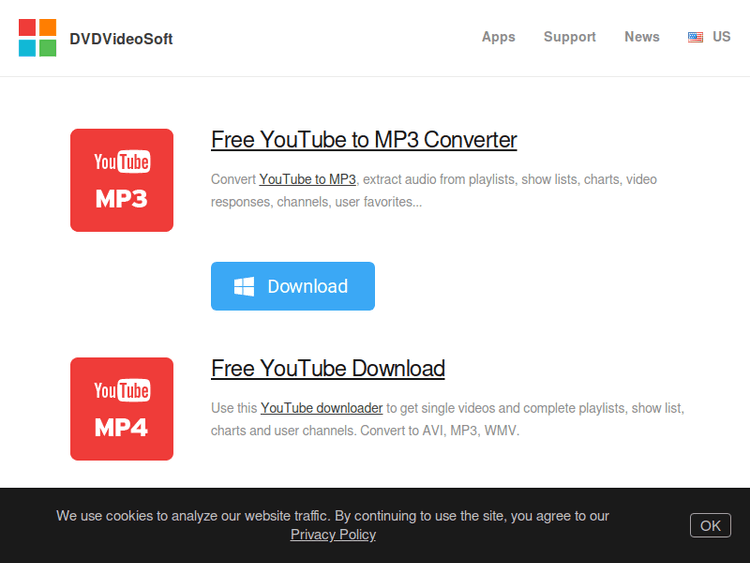Open the YouTube MP4 red app icon
Image resolution: width=750 pixels, height=563 pixels.
point(121,409)
